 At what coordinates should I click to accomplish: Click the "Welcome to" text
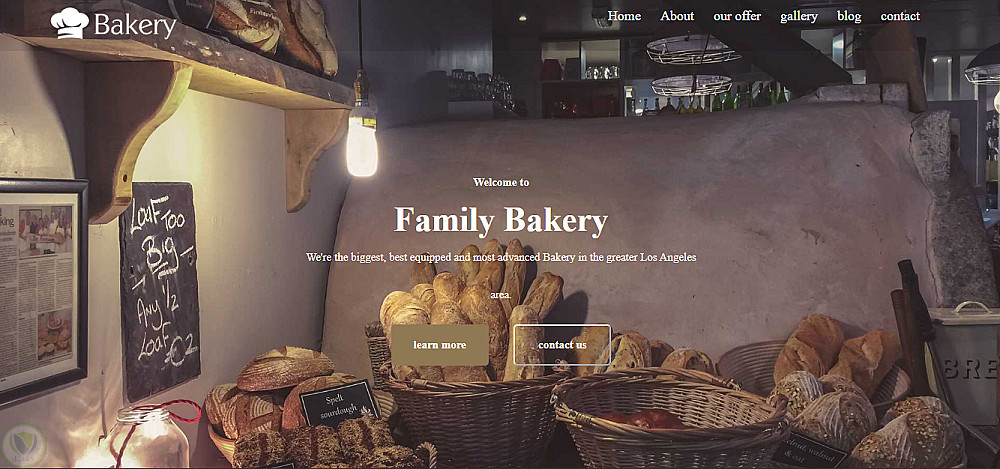point(501,182)
